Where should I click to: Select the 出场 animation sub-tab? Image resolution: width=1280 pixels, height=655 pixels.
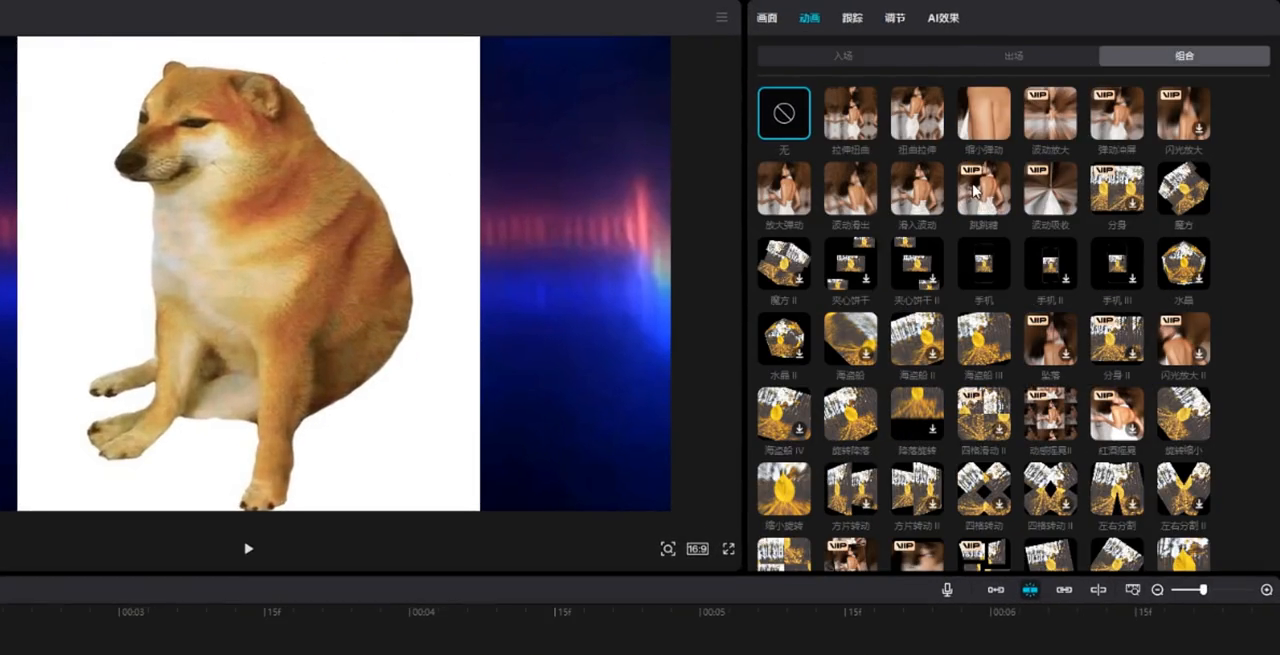[x=1014, y=56]
